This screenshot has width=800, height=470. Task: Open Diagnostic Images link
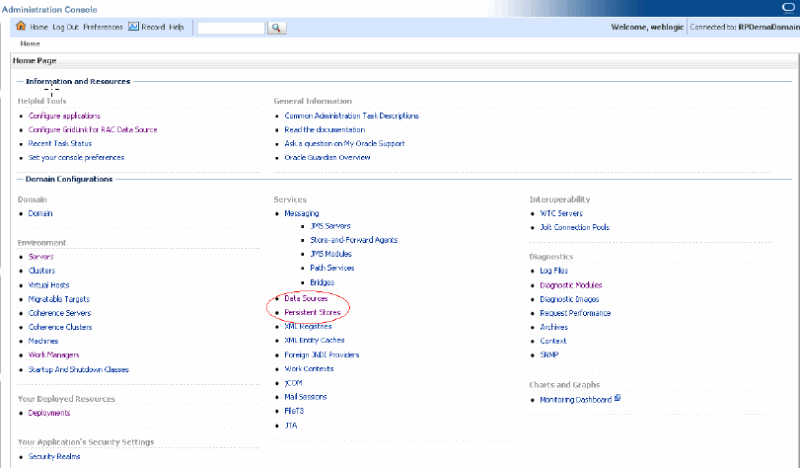569,299
